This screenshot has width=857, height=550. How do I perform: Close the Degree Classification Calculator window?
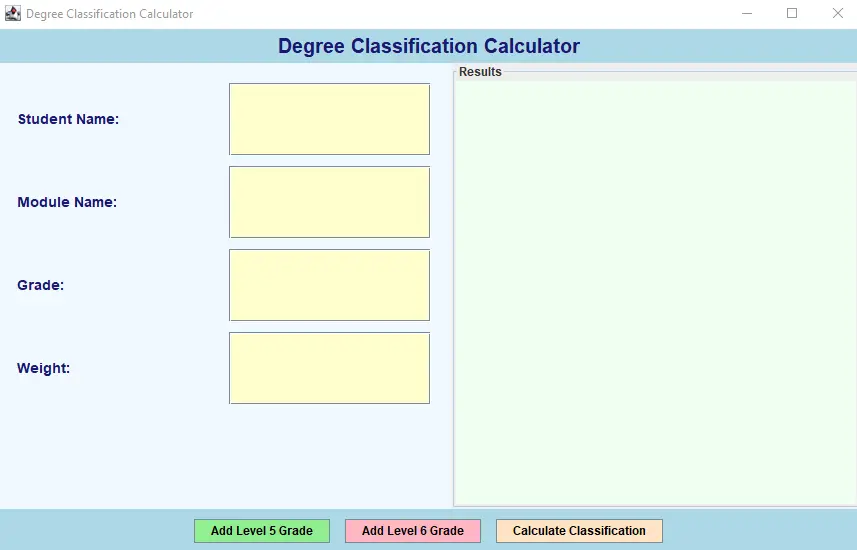point(837,13)
